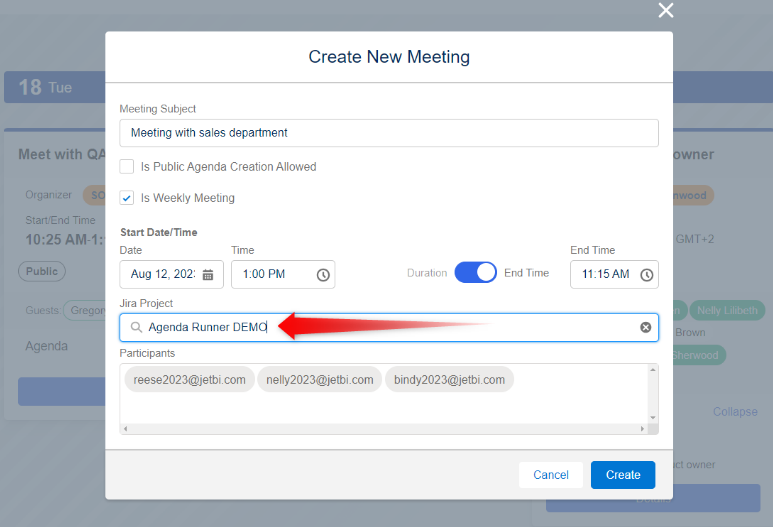Select participant chip bindy2023@jetbi.com
773x527 pixels.
(449, 380)
